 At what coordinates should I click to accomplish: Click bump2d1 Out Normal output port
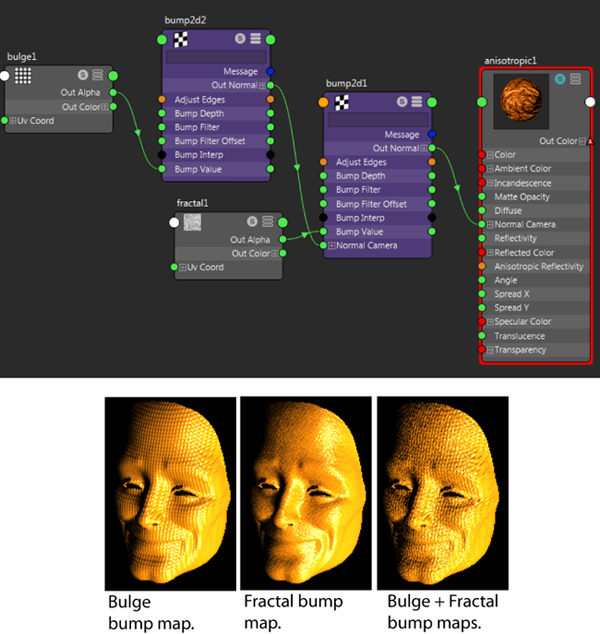click(432, 148)
